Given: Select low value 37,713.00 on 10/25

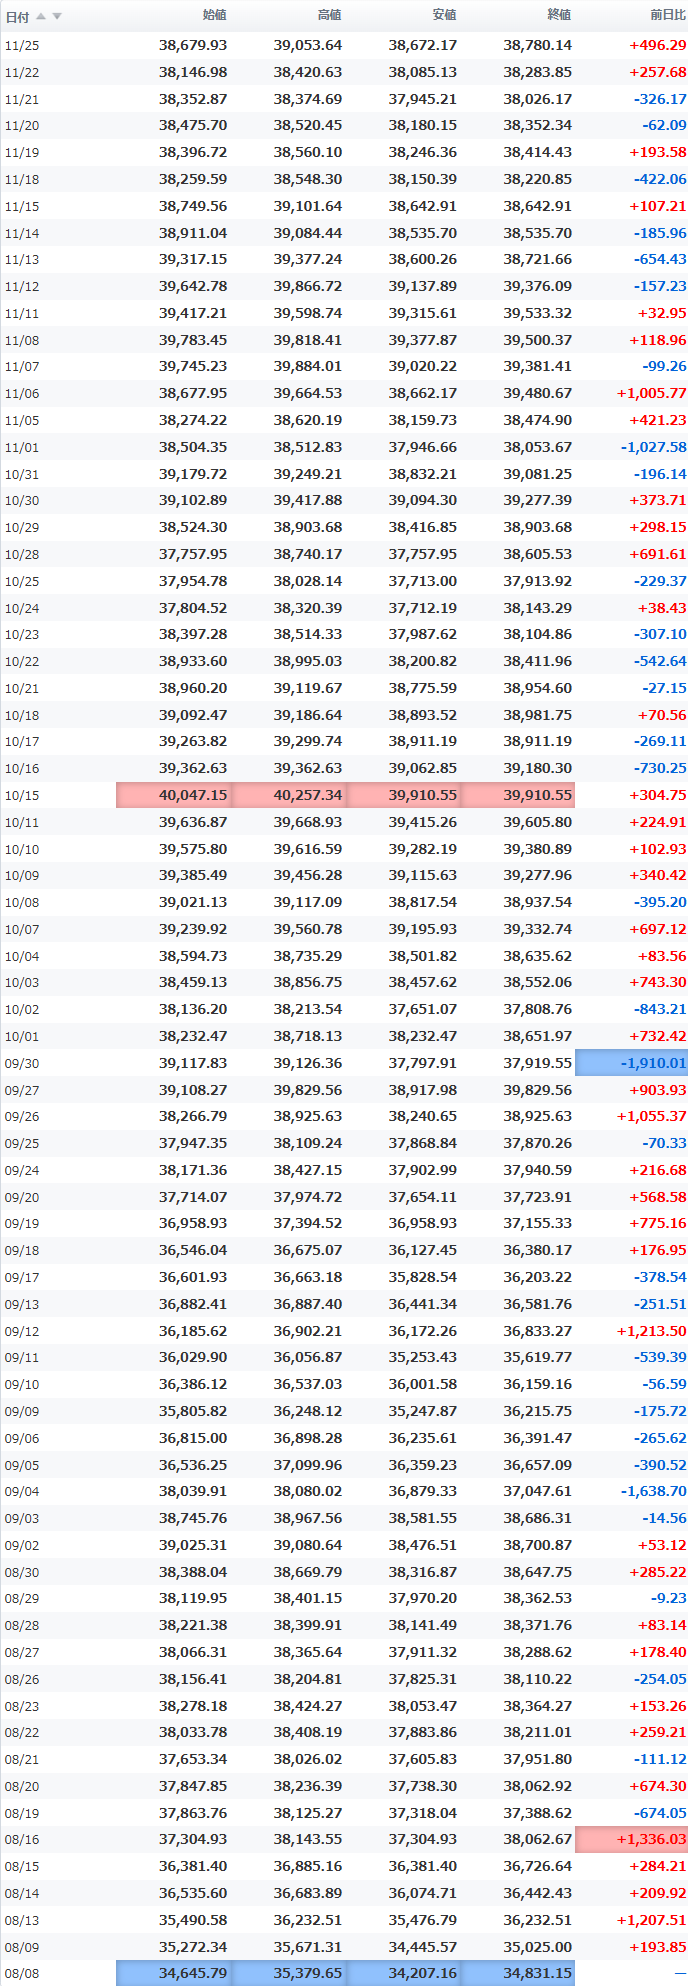Looking at the screenshot, I should [x=423, y=582].
